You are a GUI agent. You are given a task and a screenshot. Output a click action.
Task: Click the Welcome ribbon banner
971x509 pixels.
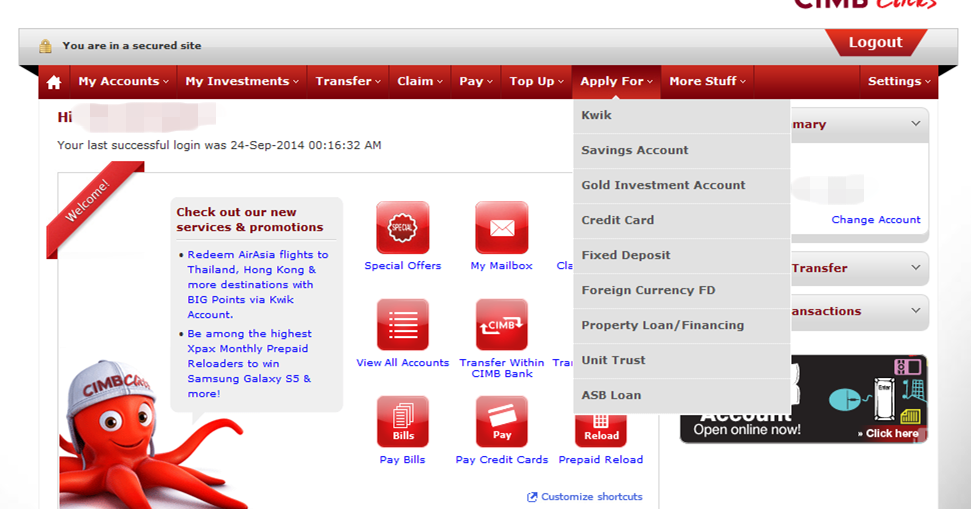coord(94,209)
